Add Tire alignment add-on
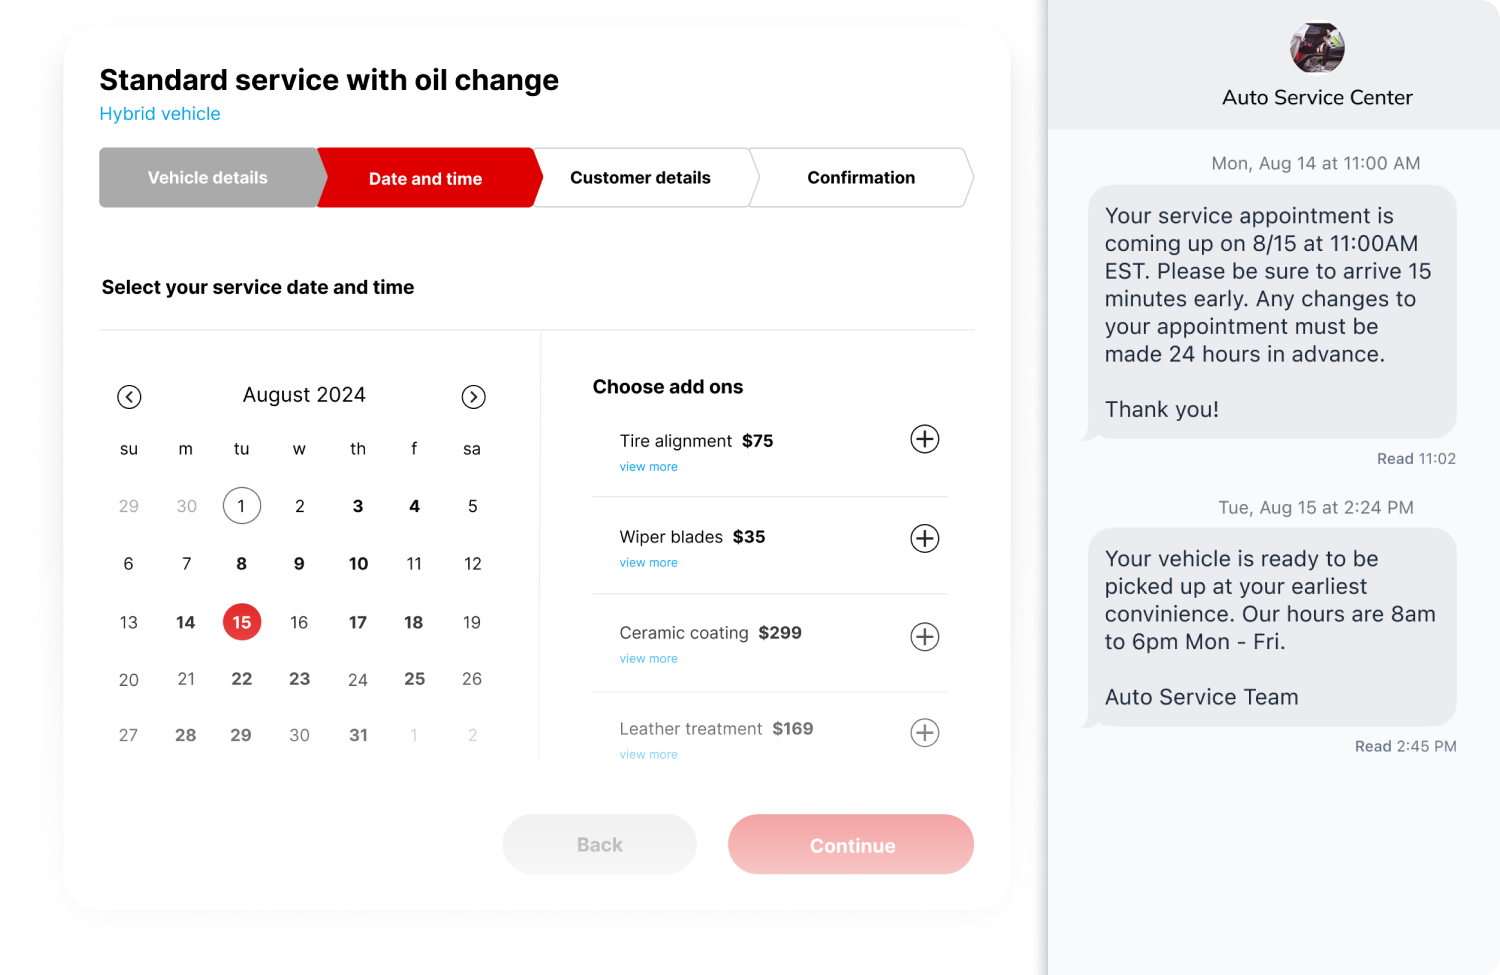Image resolution: width=1500 pixels, height=975 pixels. click(924, 439)
